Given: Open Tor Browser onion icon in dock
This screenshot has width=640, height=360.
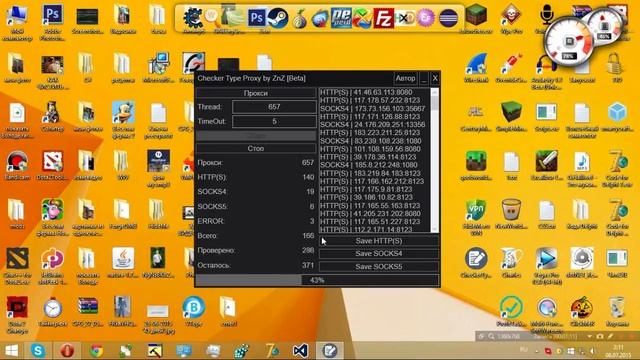Looking at the screenshot, I should [299, 19].
